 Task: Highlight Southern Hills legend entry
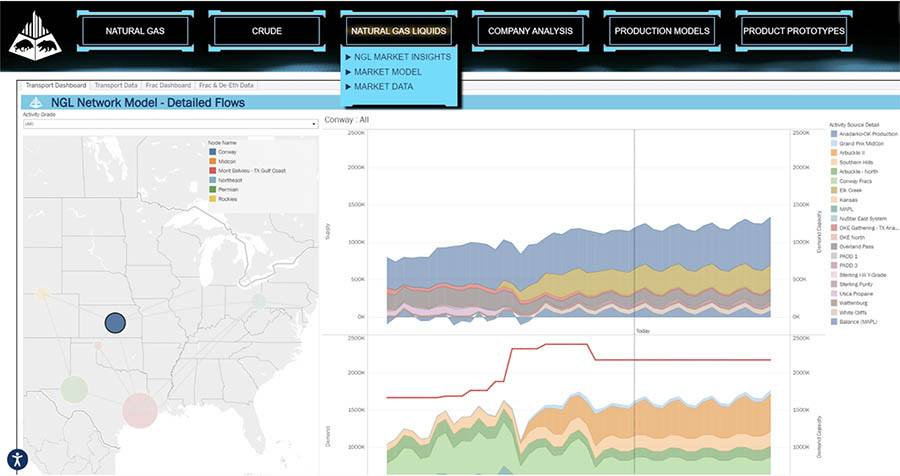(852, 162)
